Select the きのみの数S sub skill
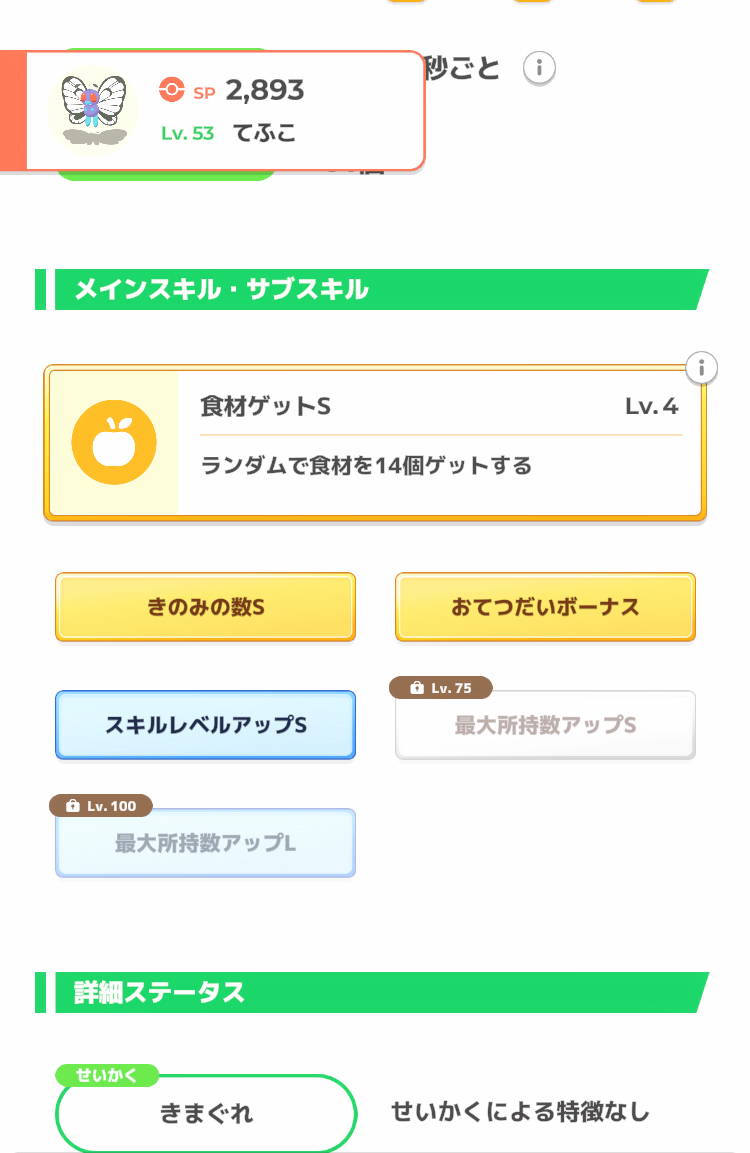 coord(205,607)
